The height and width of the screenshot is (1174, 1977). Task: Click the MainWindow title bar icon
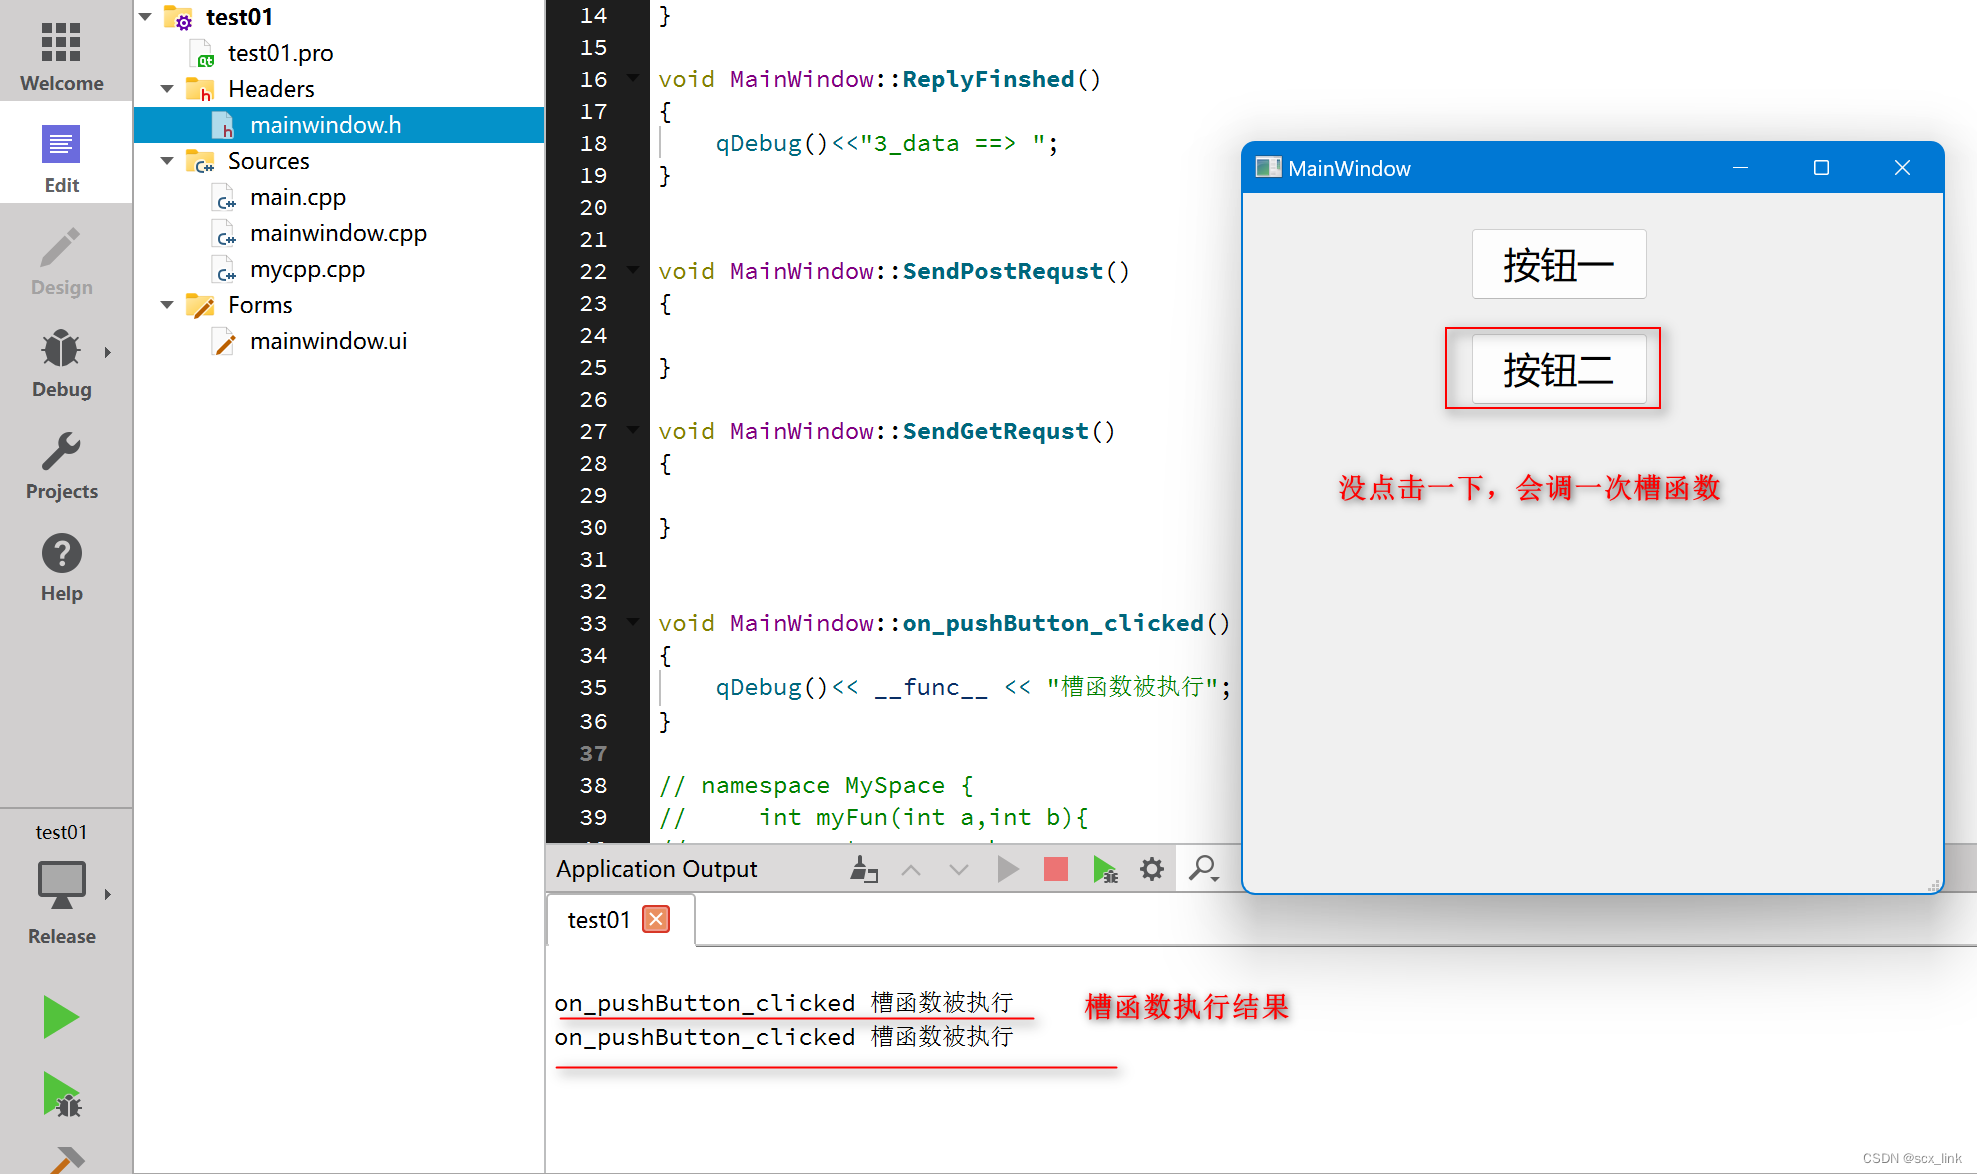1268,167
